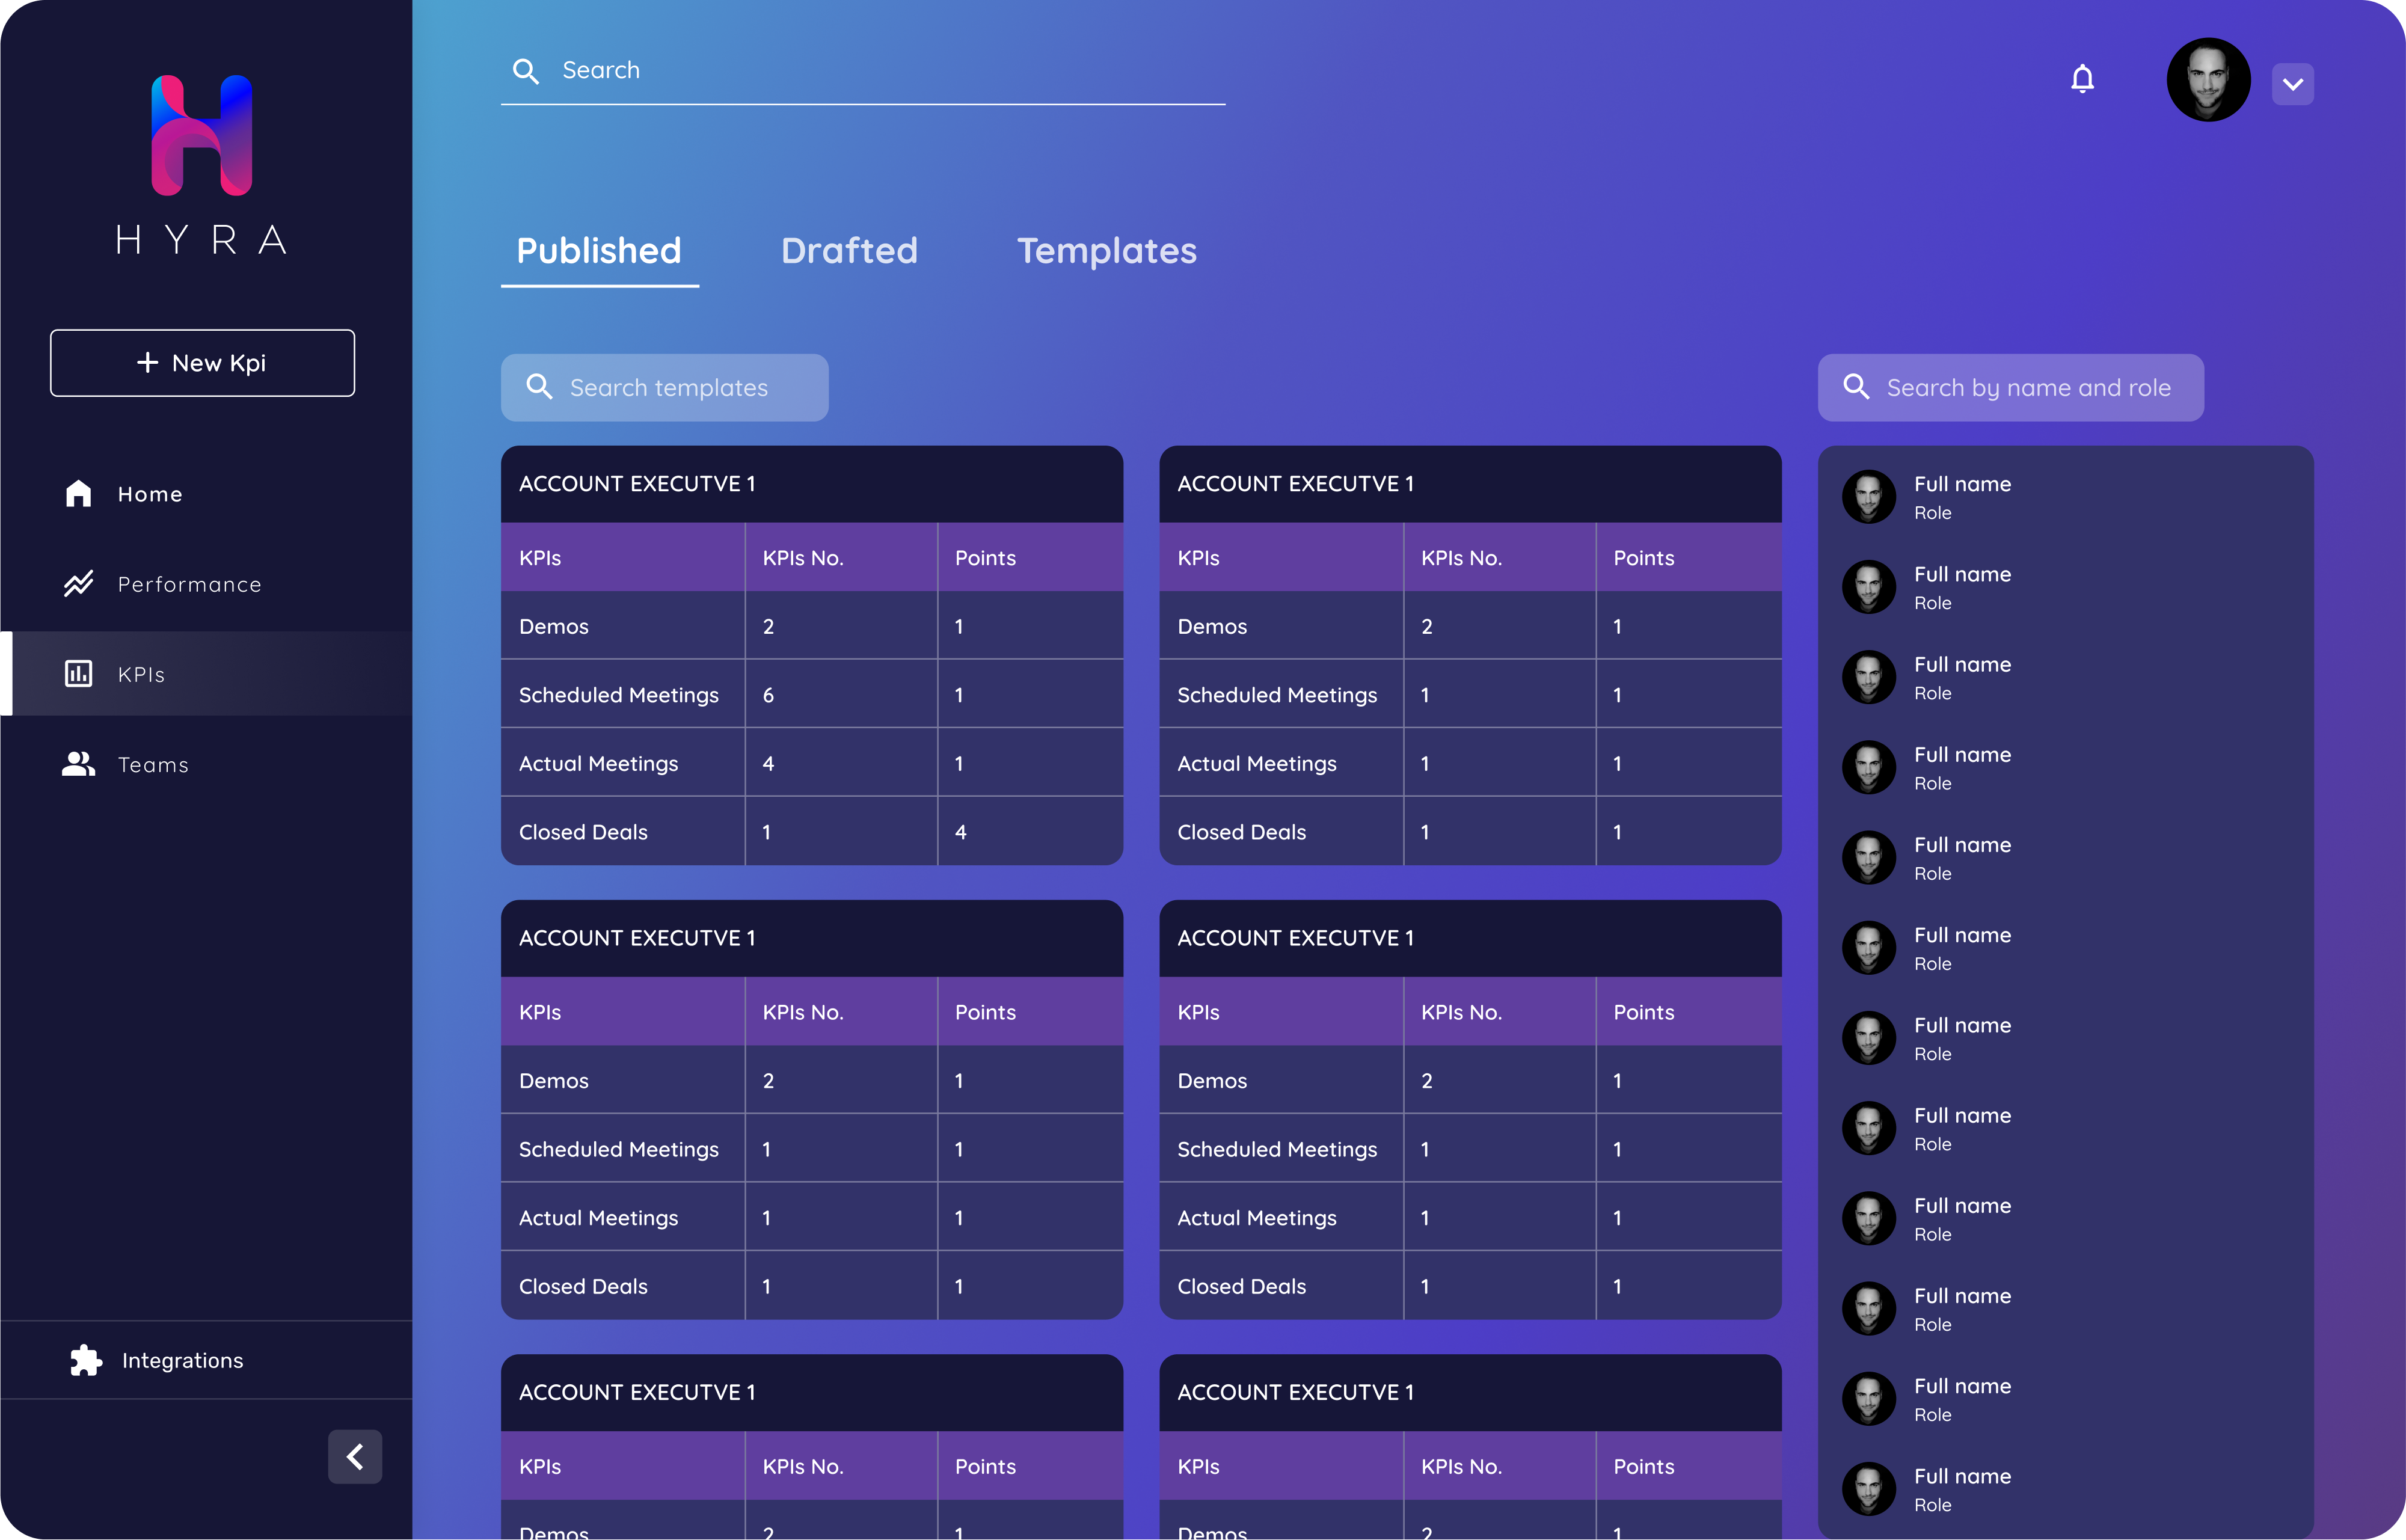Switch to the Templates tab
The width and height of the screenshot is (2406, 1540).
point(1107,251)
